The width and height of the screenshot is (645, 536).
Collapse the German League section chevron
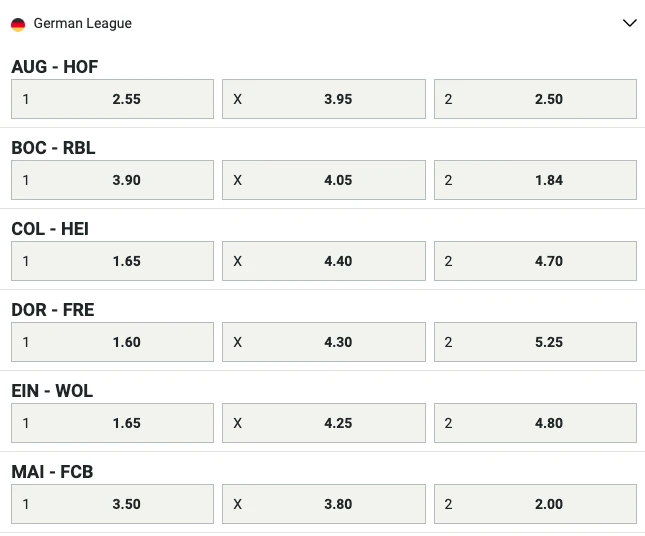click(x=629, y=23)
